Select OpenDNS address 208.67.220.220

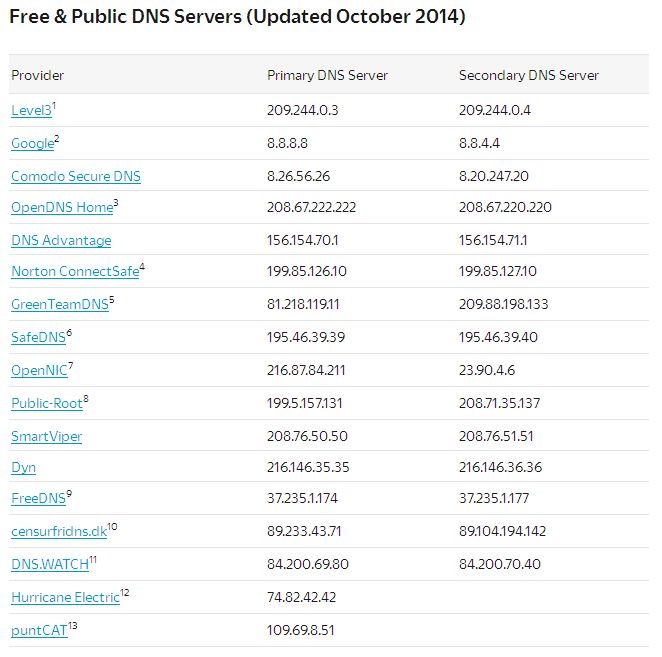pyautogui.click(x=505, y=207)
